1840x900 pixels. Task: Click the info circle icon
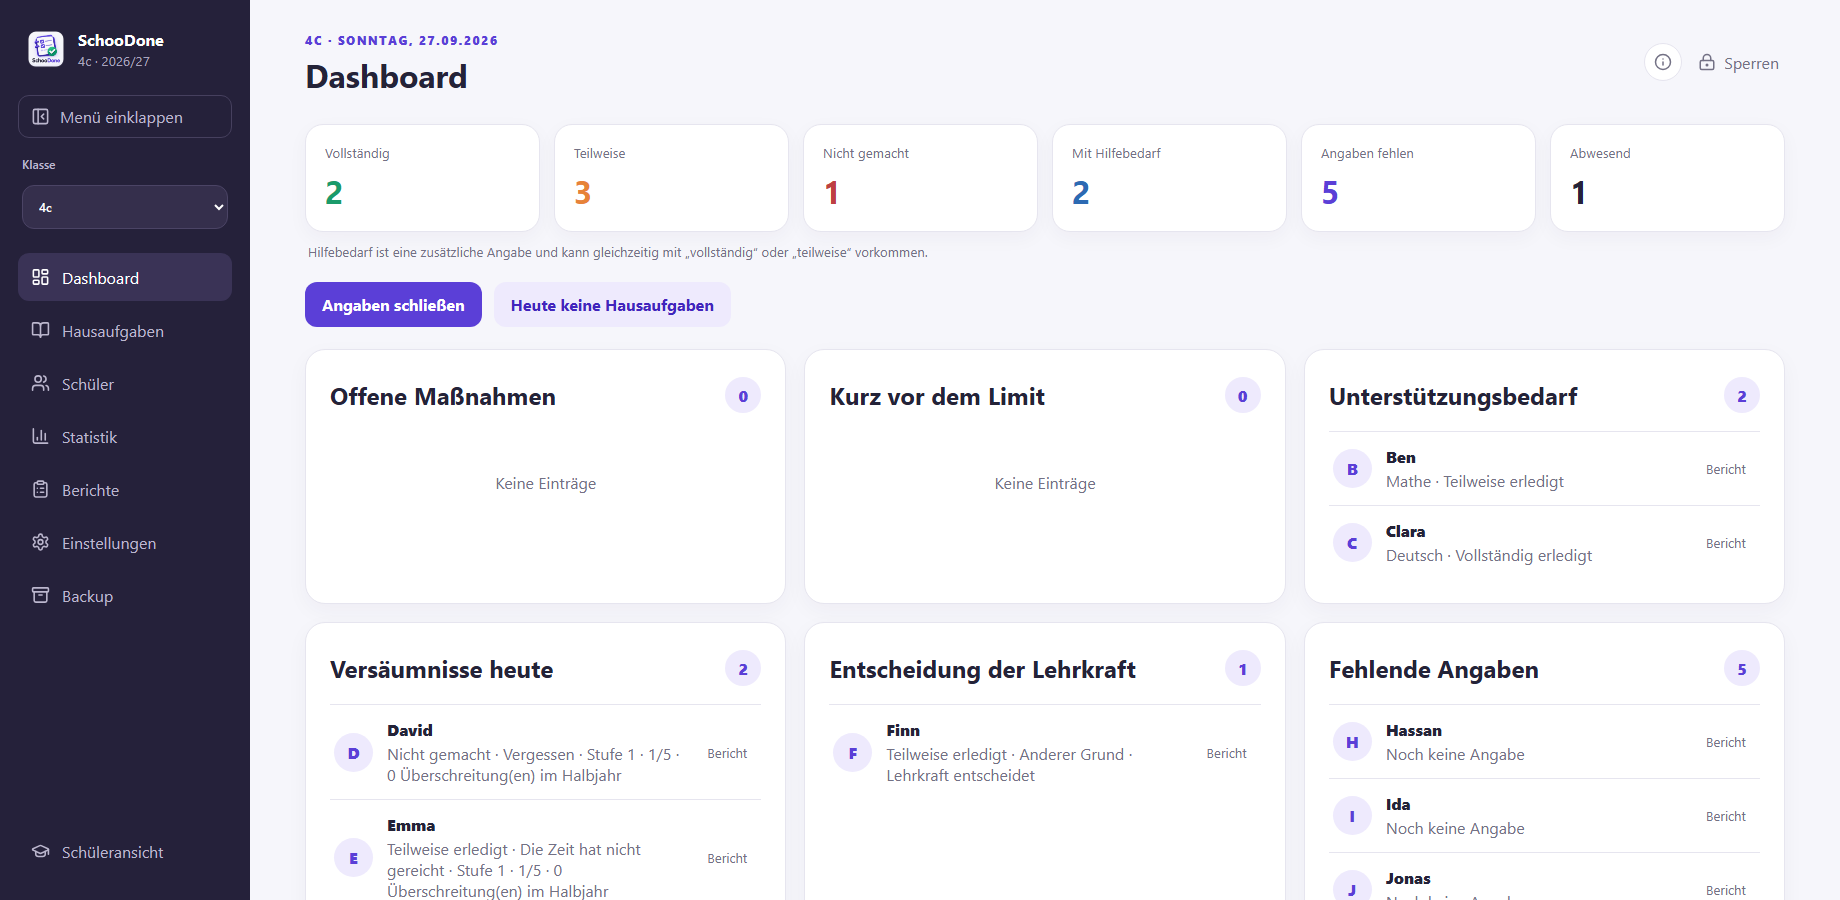tap(1663, 62)
